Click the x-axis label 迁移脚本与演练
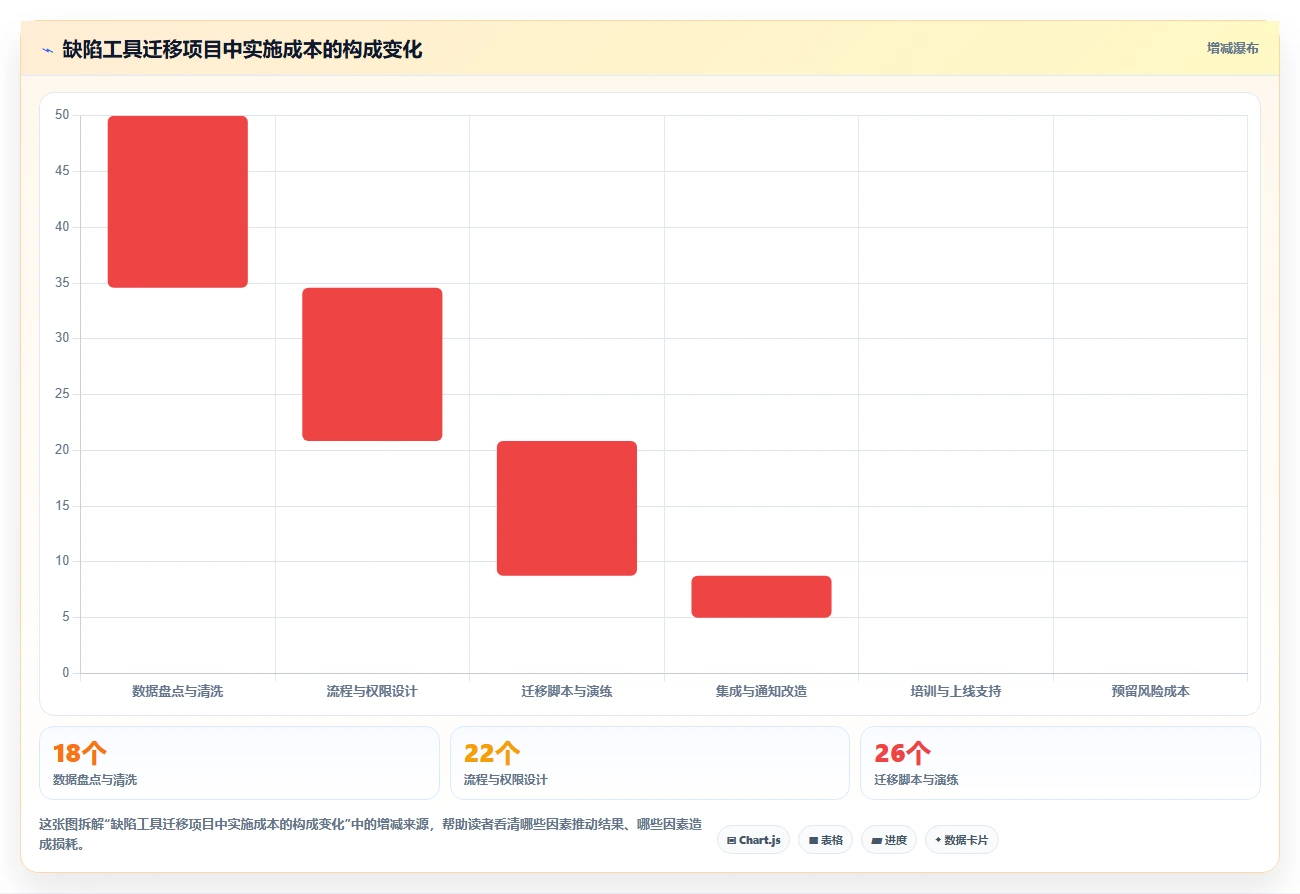Screen dimensions: 1300x894 click(x=567, y=691)
